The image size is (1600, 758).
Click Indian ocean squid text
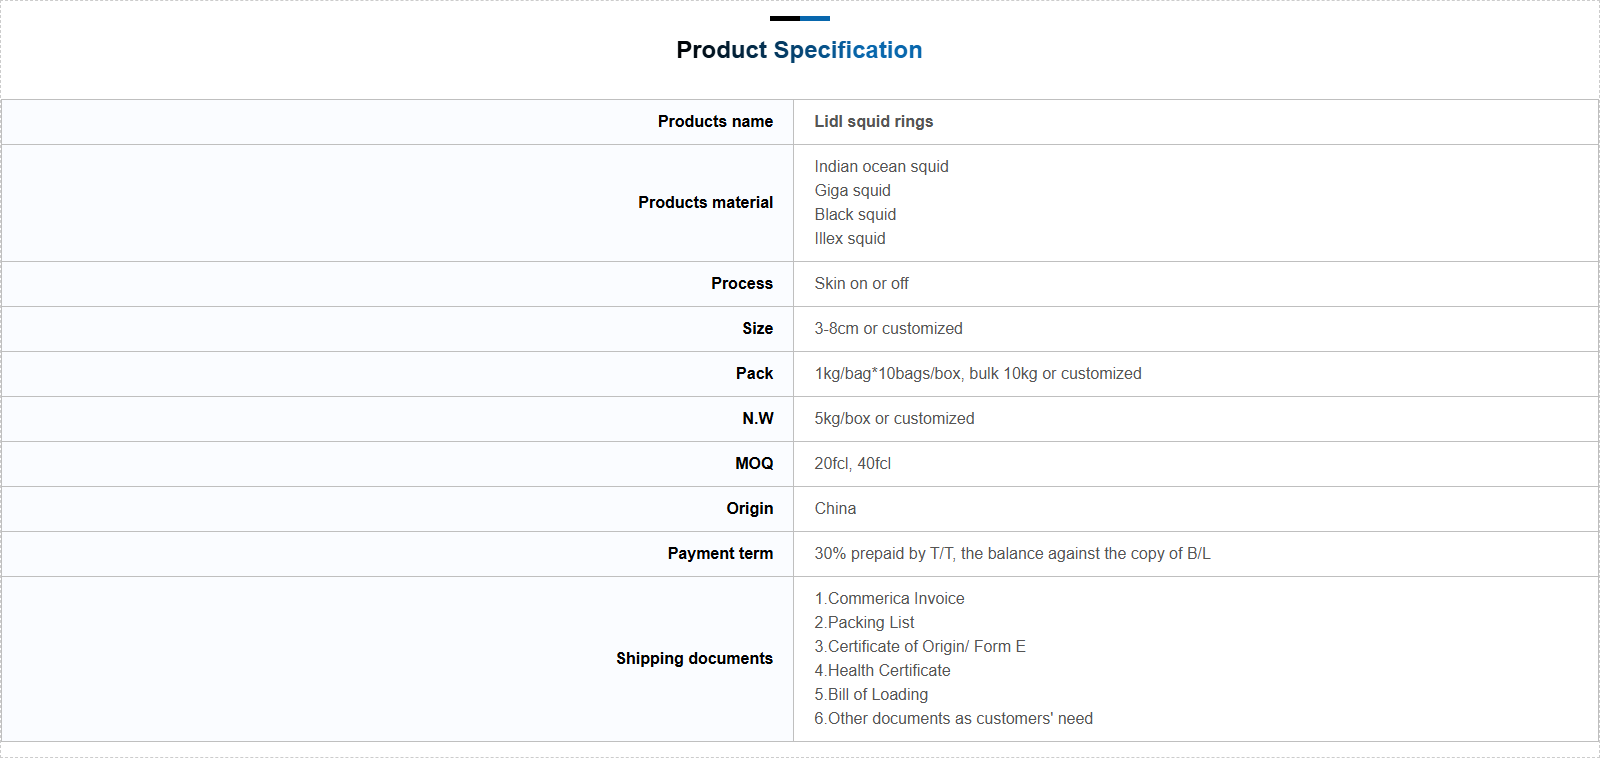click(x=881, y=166)
